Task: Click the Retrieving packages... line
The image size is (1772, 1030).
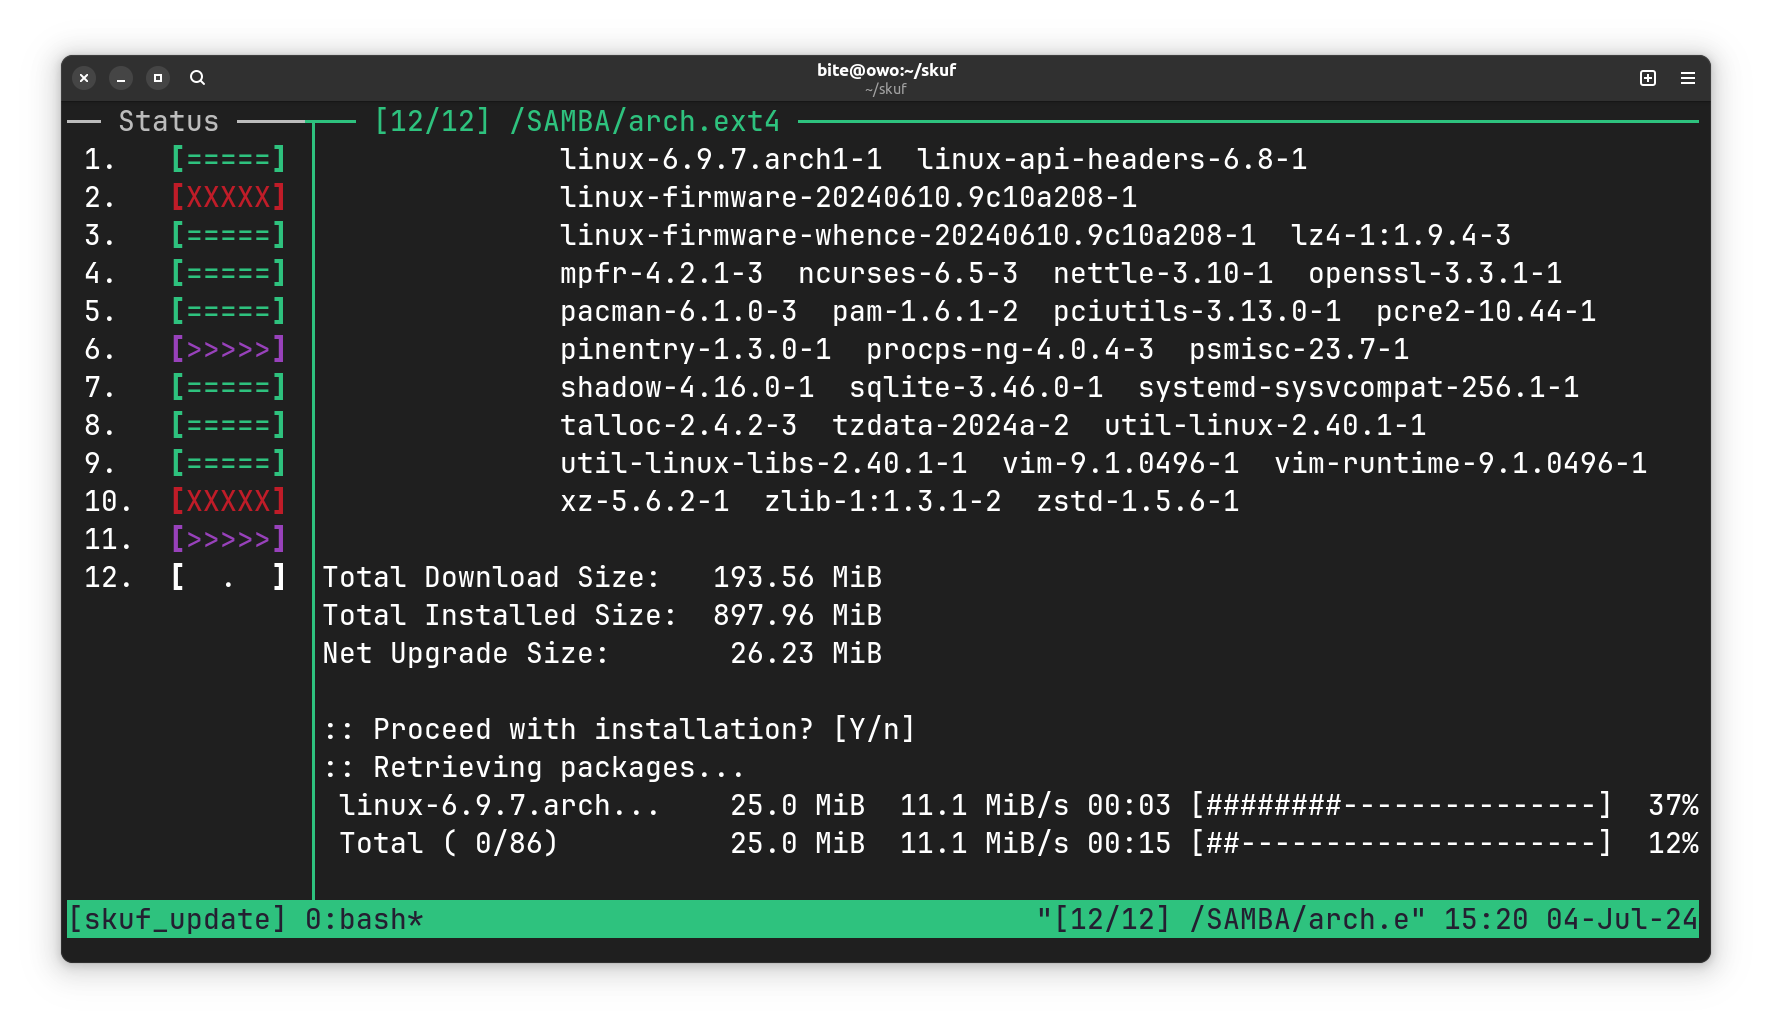Action: (534, 767)
